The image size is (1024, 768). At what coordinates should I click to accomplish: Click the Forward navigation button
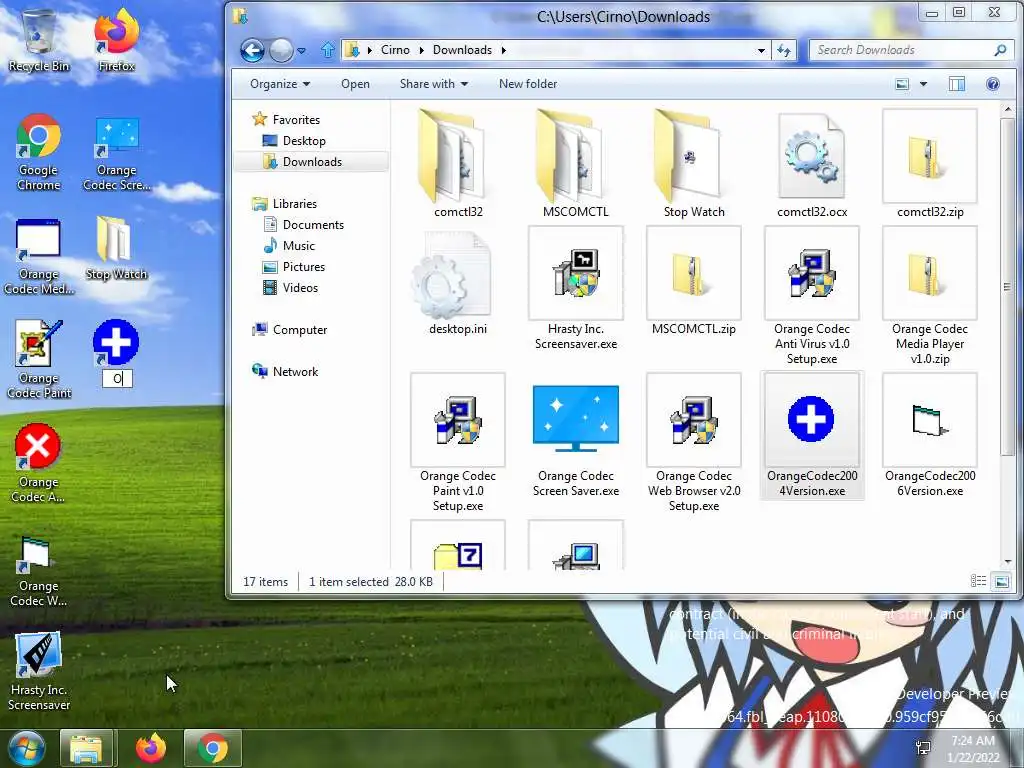click(x=281, y=50)
